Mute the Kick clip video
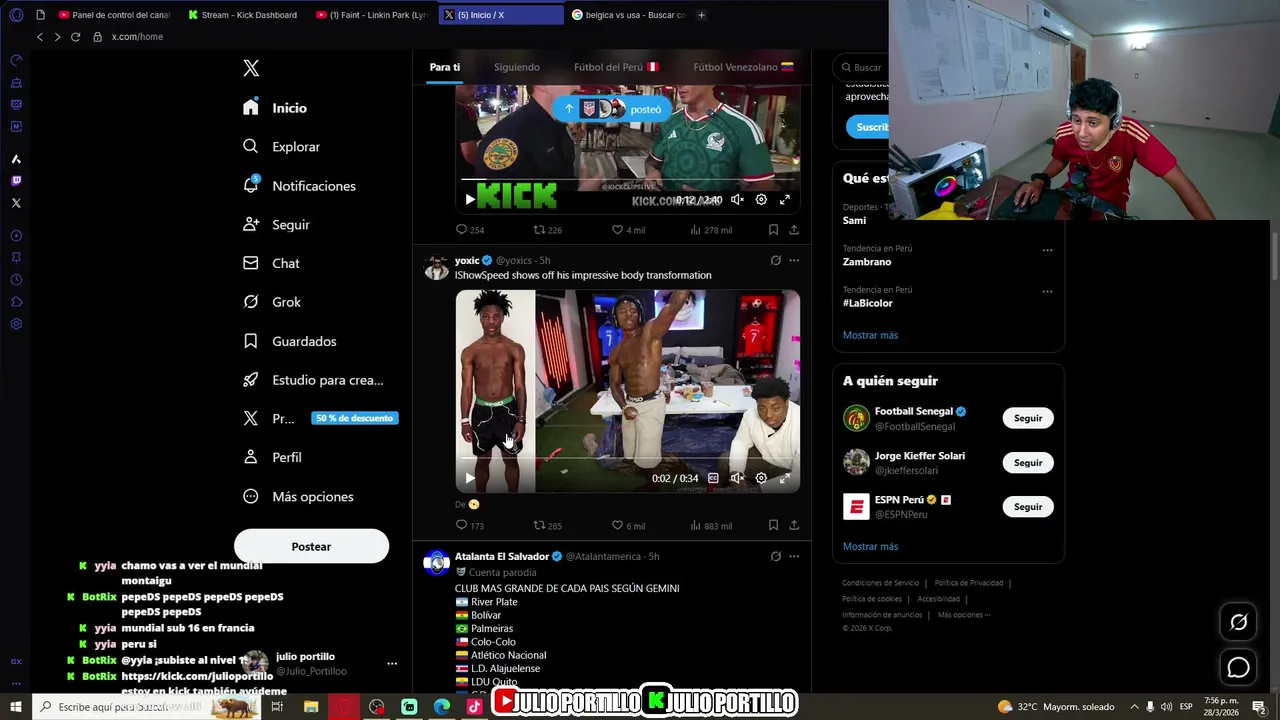This screenshot has width=1280, height=720. pyautogui.click(x=737, y=200)
